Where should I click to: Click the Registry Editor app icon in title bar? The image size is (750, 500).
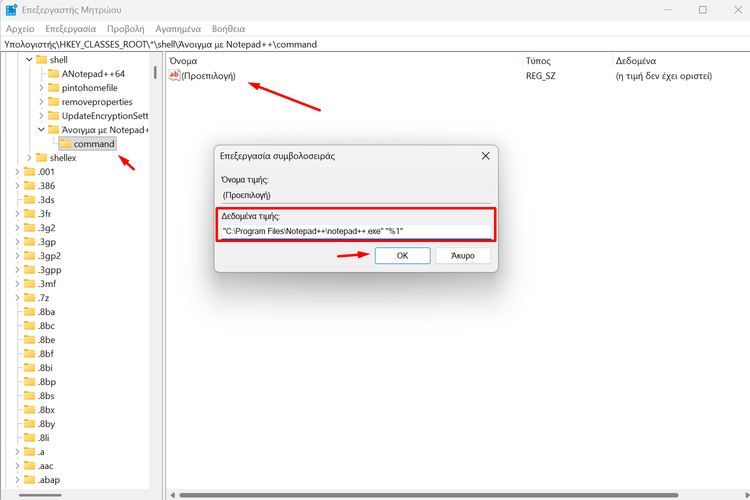pyautogui.click(x=11, y=10)
